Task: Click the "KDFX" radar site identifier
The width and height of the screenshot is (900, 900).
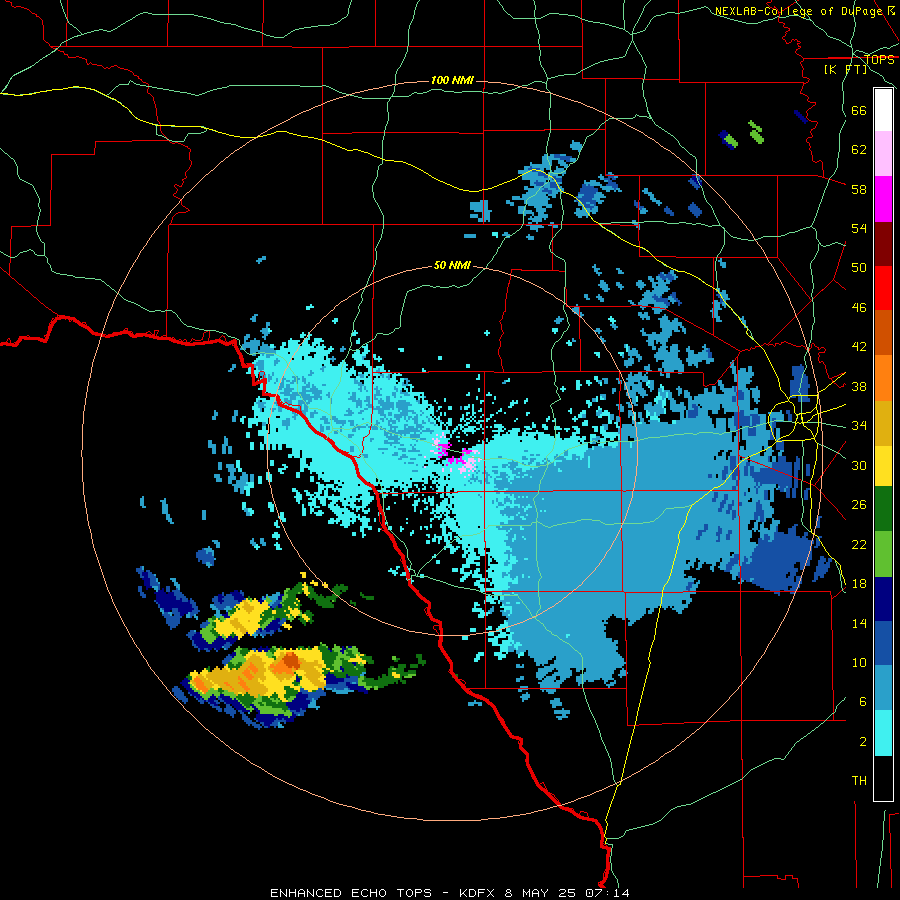Action: point(476,893)
